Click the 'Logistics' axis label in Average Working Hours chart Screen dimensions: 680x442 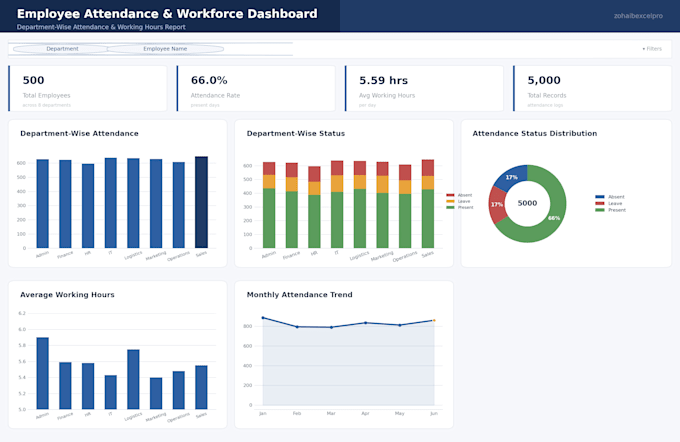(133, 417)
